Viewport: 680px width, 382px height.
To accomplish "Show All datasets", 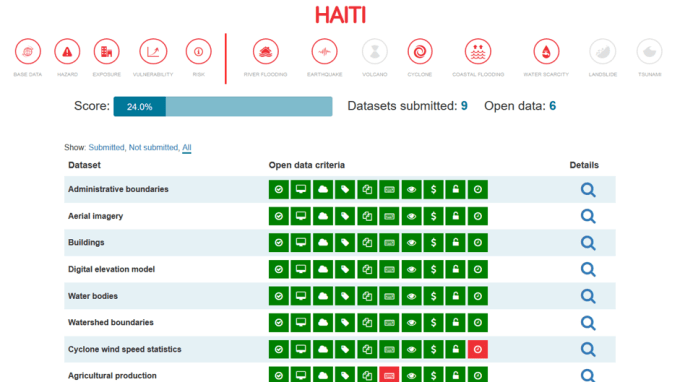I will tap(186, 147).
